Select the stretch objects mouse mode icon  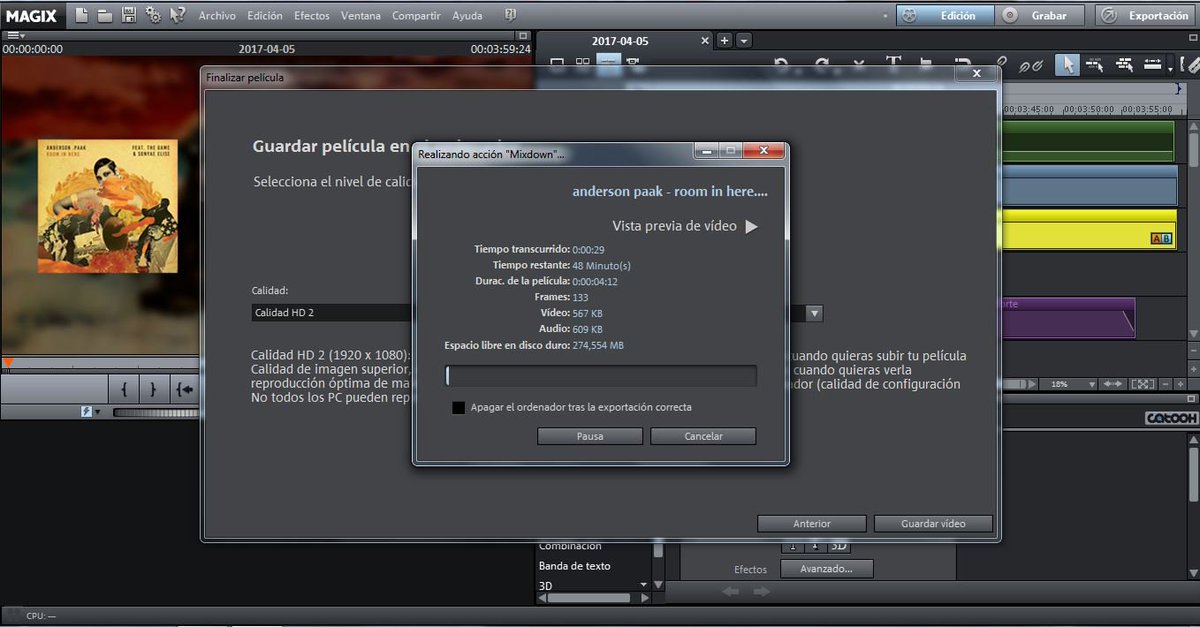pyautogui.click(x=1151, y=64)
